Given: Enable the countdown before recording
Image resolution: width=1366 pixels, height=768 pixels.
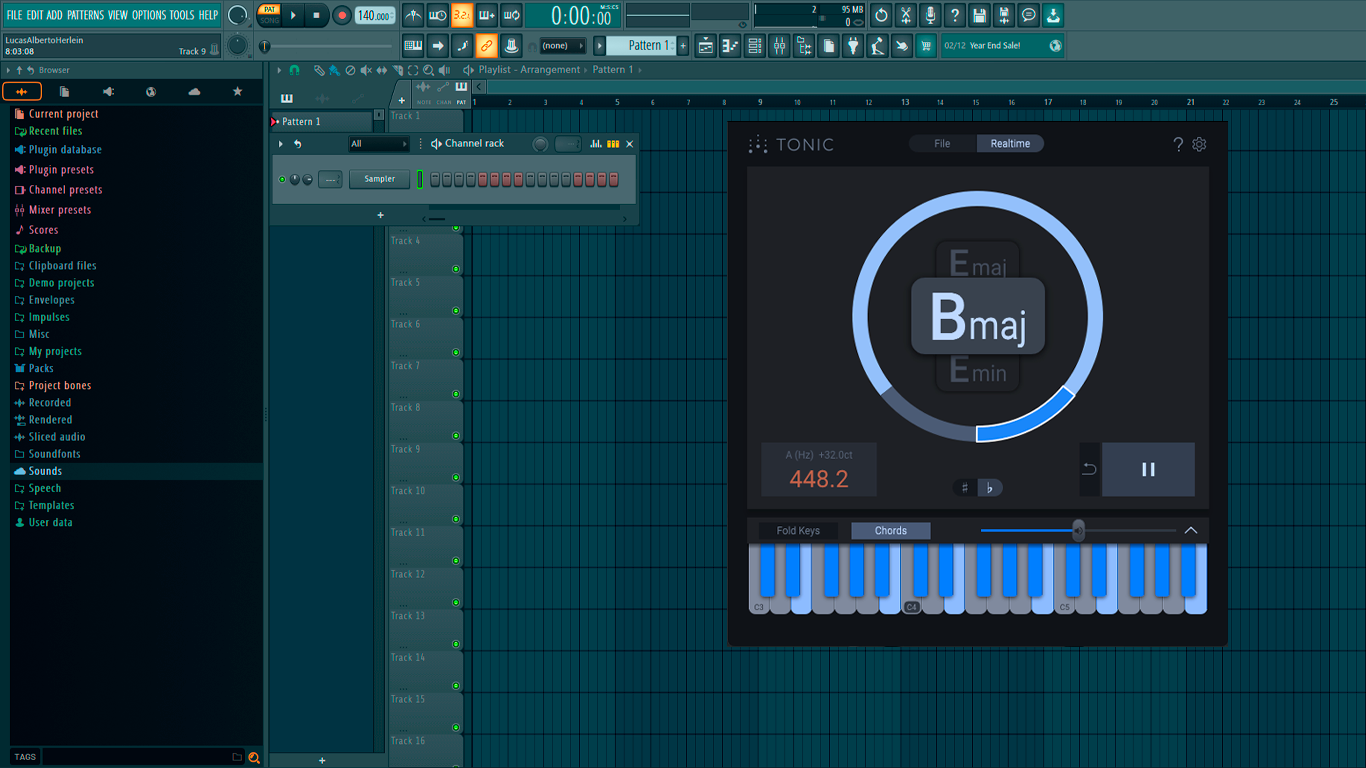Looking at the screenshot, I should click(462, 15).
